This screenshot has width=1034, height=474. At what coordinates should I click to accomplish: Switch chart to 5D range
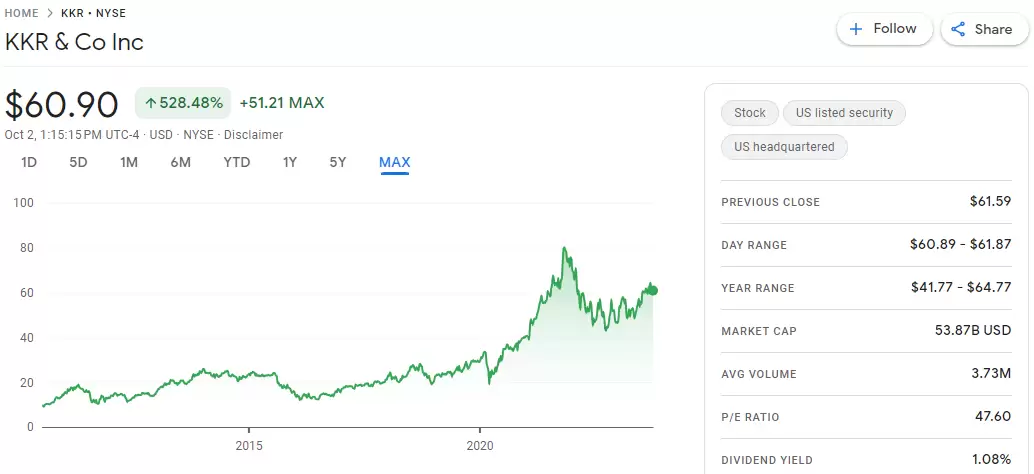click(x=78, y=162)
